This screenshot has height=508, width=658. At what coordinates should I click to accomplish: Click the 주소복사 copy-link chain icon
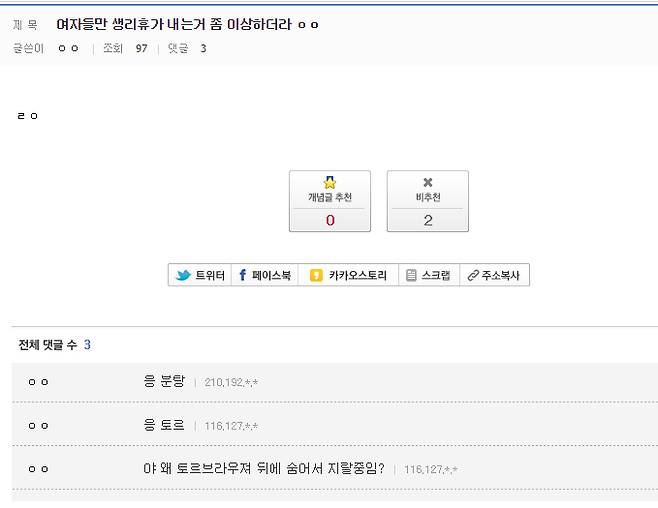point(473,276)
